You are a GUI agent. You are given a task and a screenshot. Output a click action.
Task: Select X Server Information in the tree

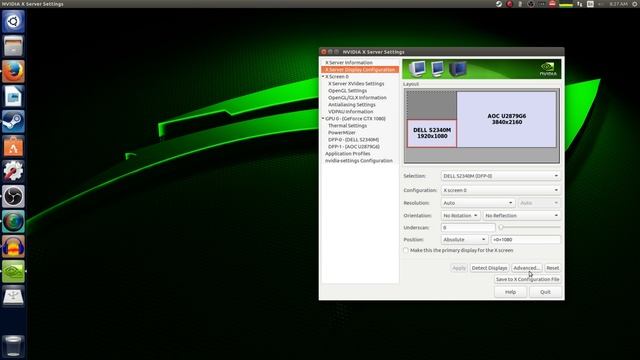(x=349, y=62)
